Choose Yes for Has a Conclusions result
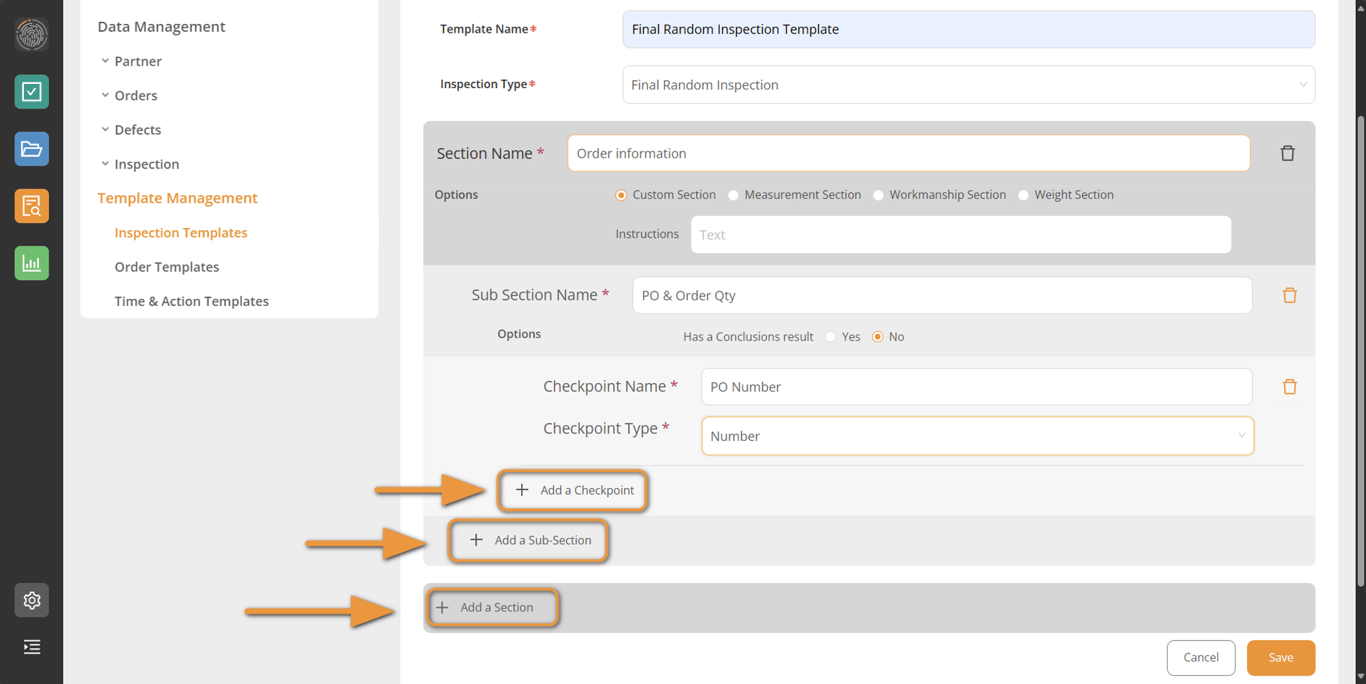 831,337
